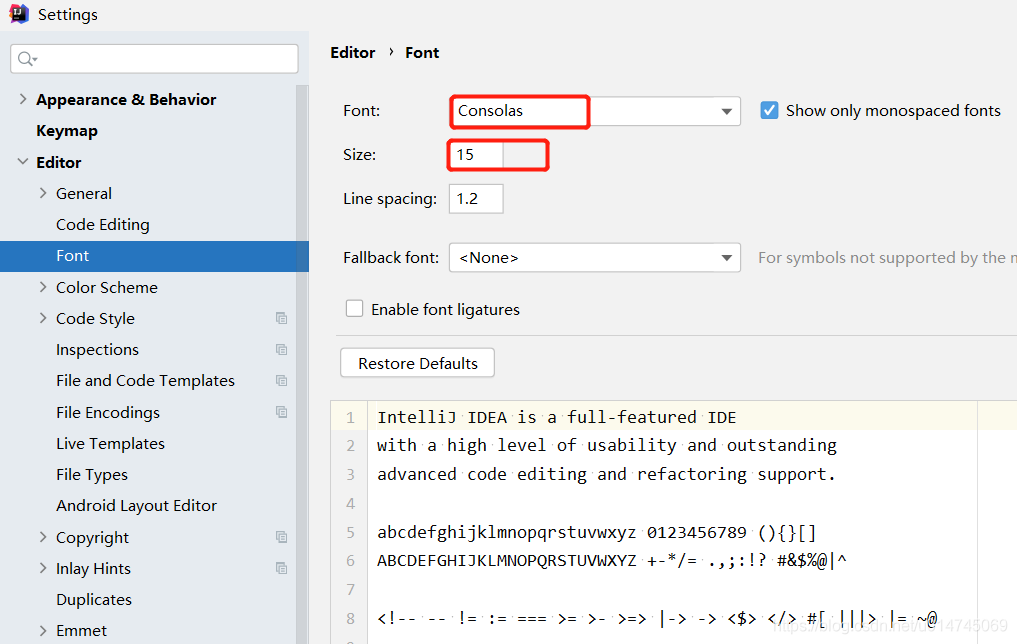Expand the General subsection arrow
The width and height of the screenshot is (1017, 644).
43,193
